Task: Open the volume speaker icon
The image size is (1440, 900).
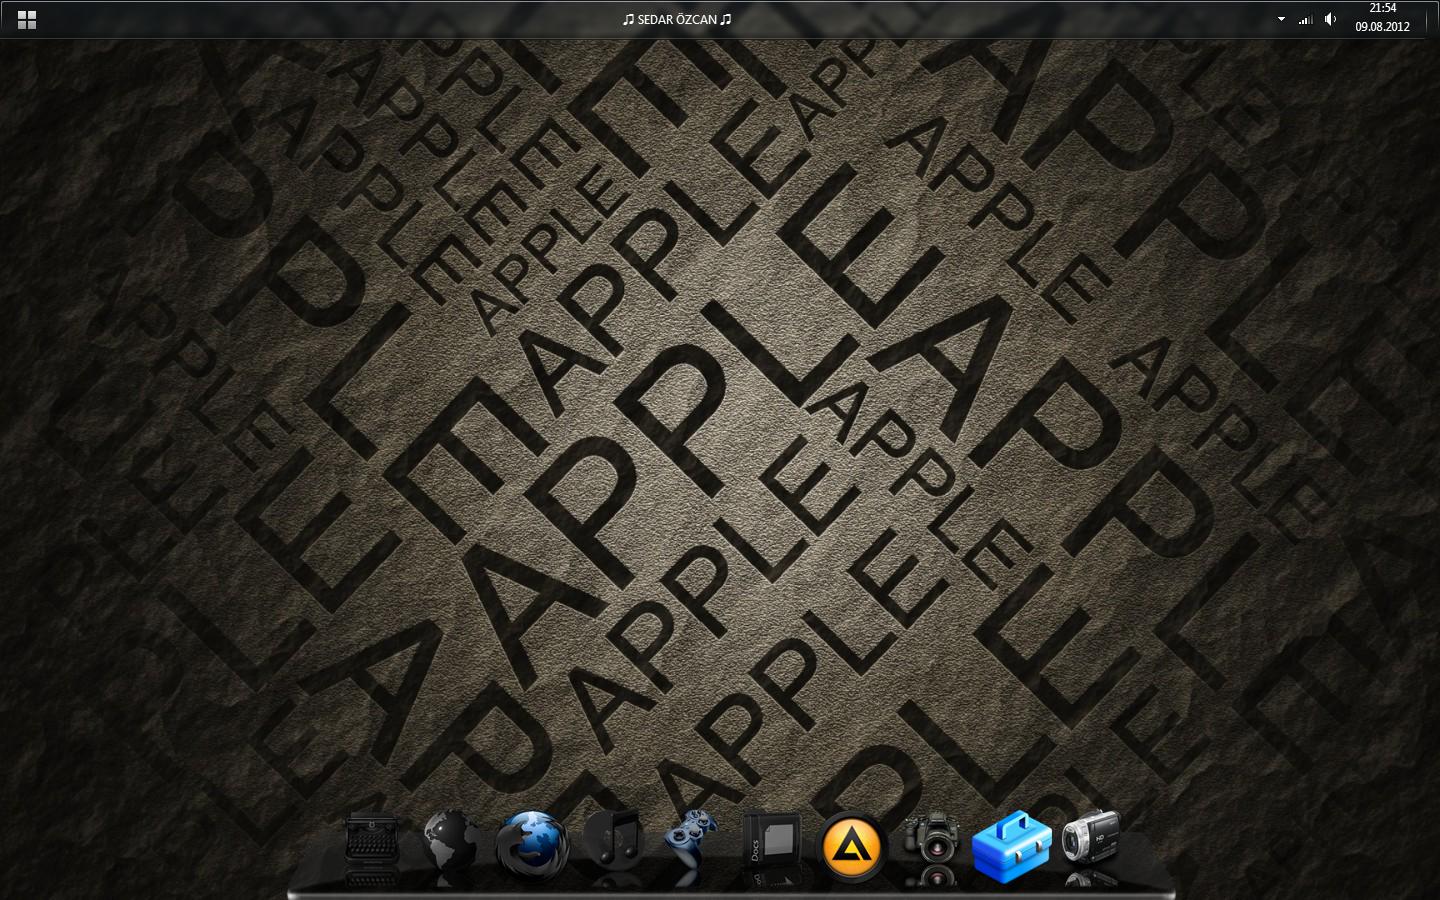Action: point(1330,19)
